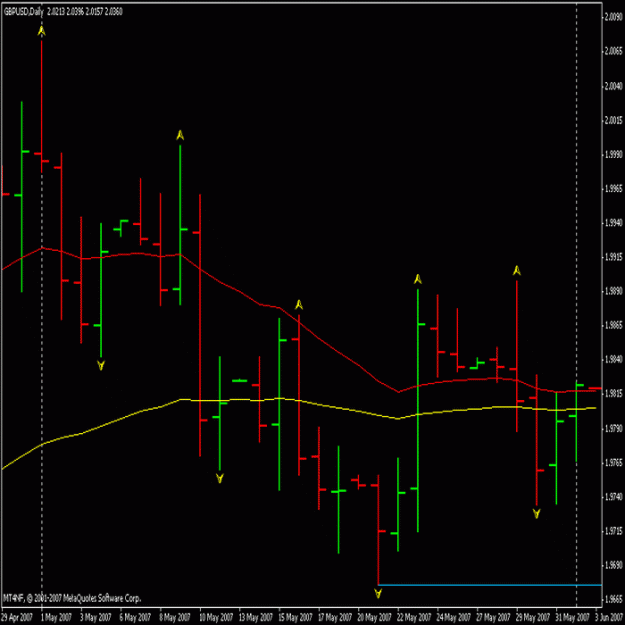
Task: Click the 10 May 2007 date label
Action: 216,618
